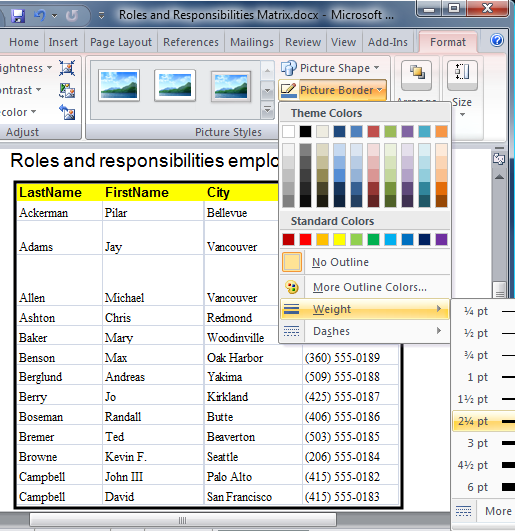Viewport: 515px width, 531px height.
Task: Click the horizontal scrollbar thumb
Action: (x=183, y=520)
